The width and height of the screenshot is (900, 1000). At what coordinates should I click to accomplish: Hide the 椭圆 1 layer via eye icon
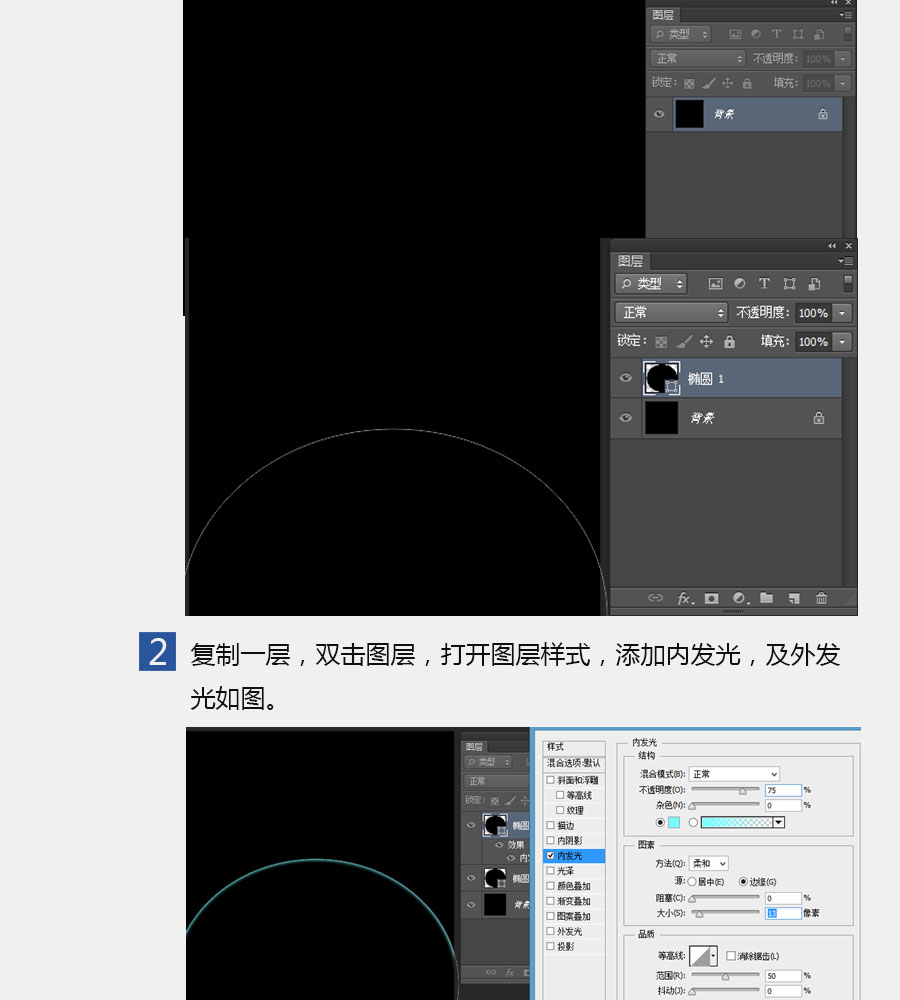click(x=626, y=378)
